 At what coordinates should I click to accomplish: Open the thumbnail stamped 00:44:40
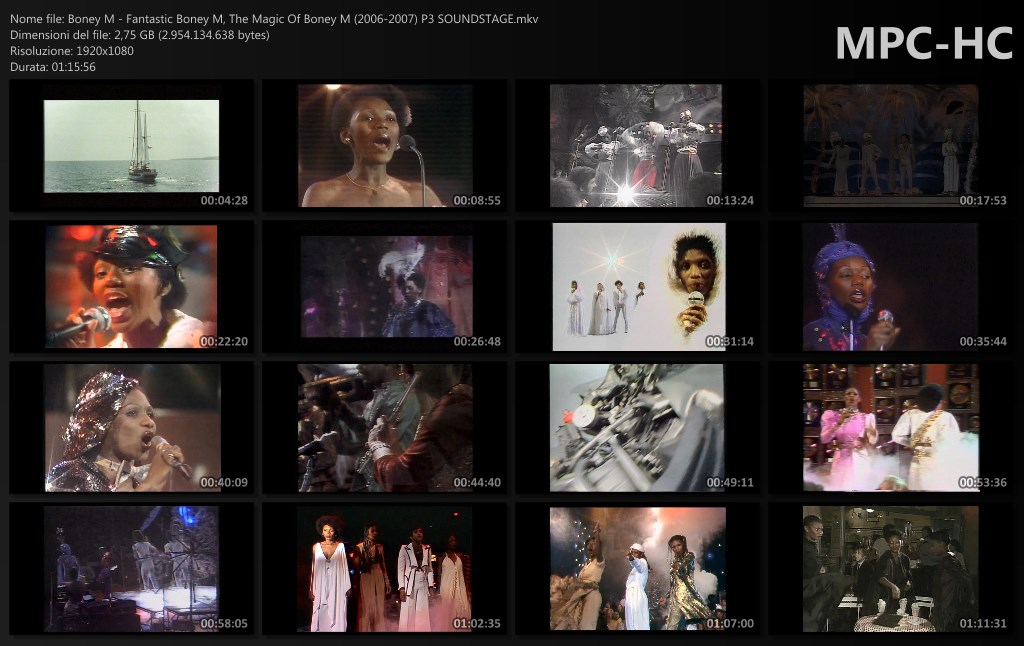point(385,428)
